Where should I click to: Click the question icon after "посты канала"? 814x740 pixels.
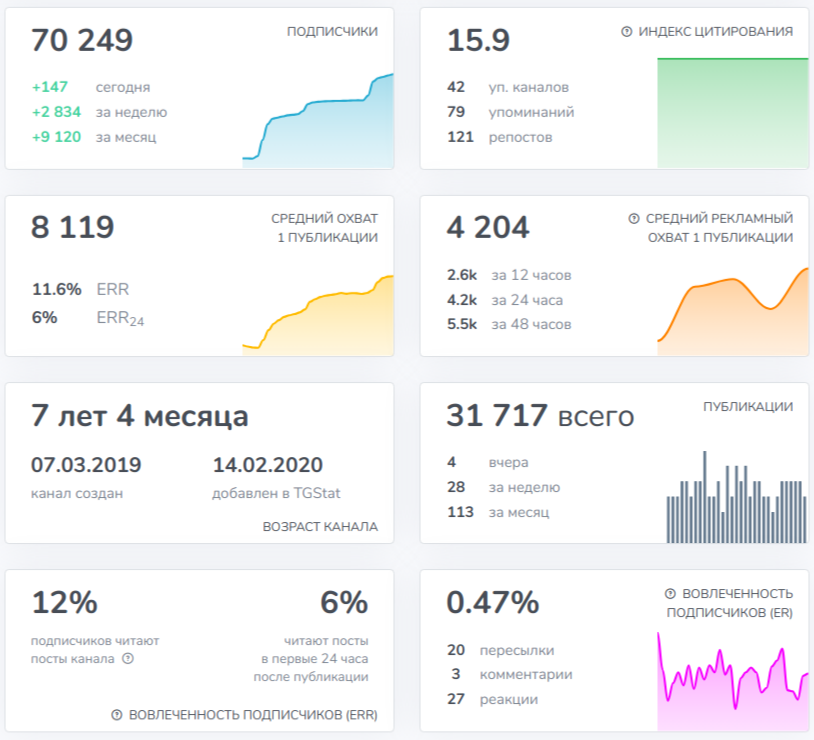pos(128,658)
